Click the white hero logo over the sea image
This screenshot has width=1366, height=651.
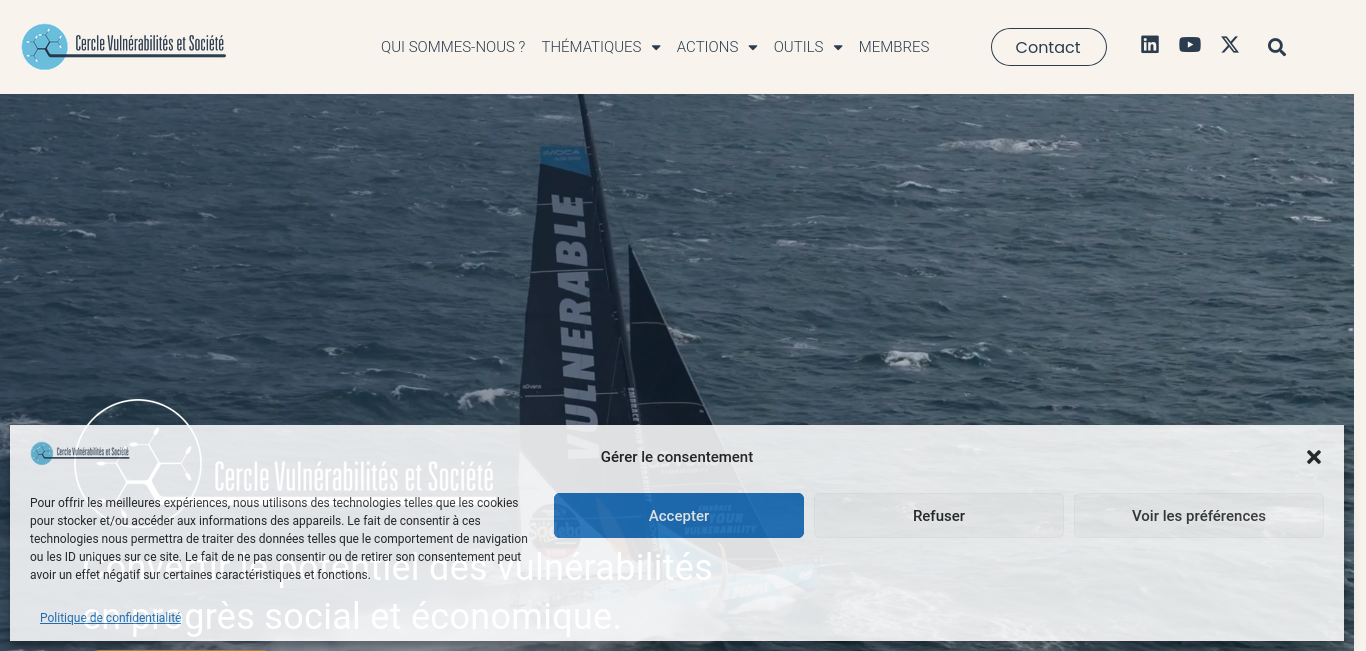point(284,460)
